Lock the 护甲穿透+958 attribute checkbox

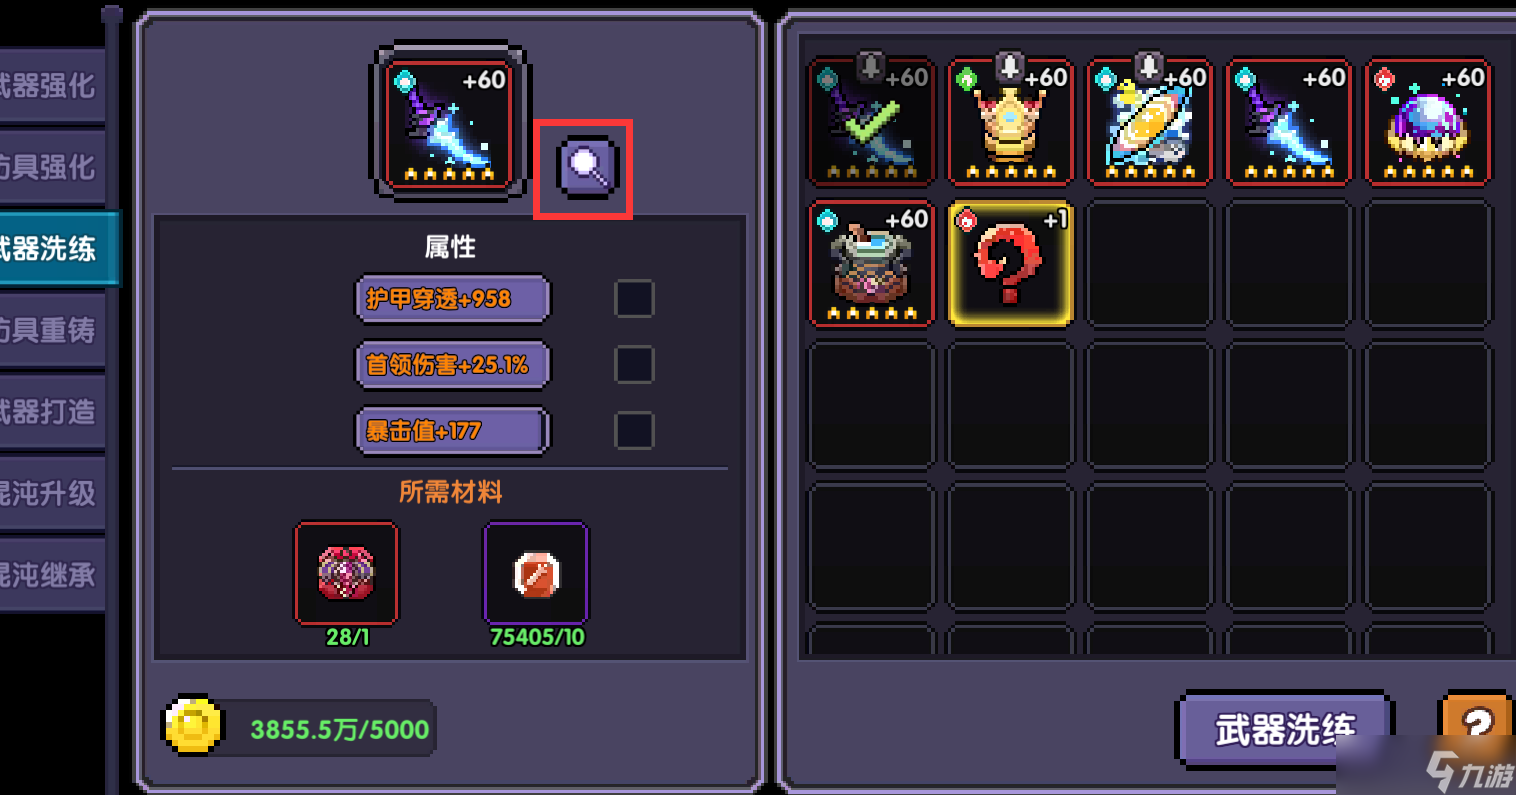634,298
